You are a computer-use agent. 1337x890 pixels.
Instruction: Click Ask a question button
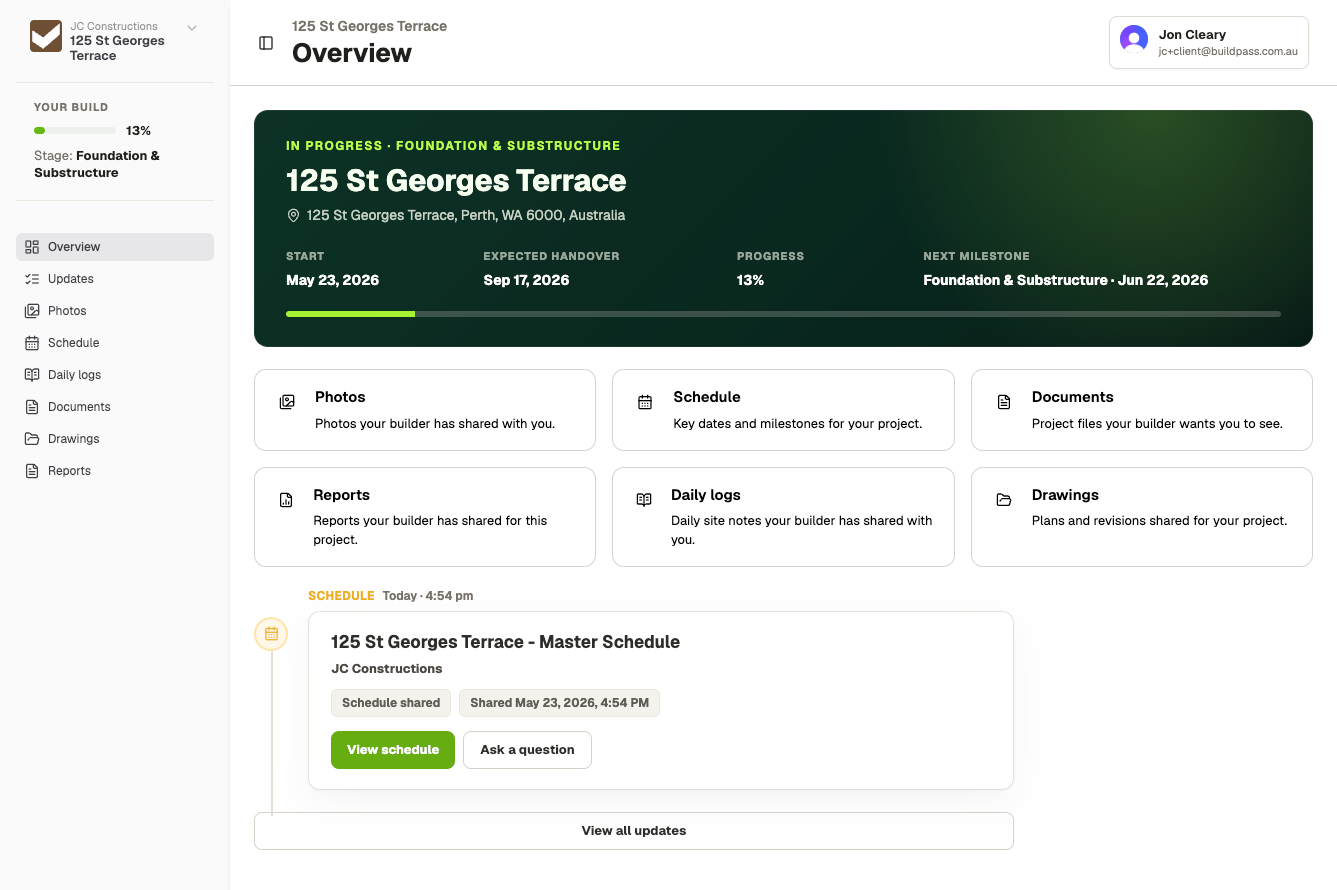tap(527, 750)
